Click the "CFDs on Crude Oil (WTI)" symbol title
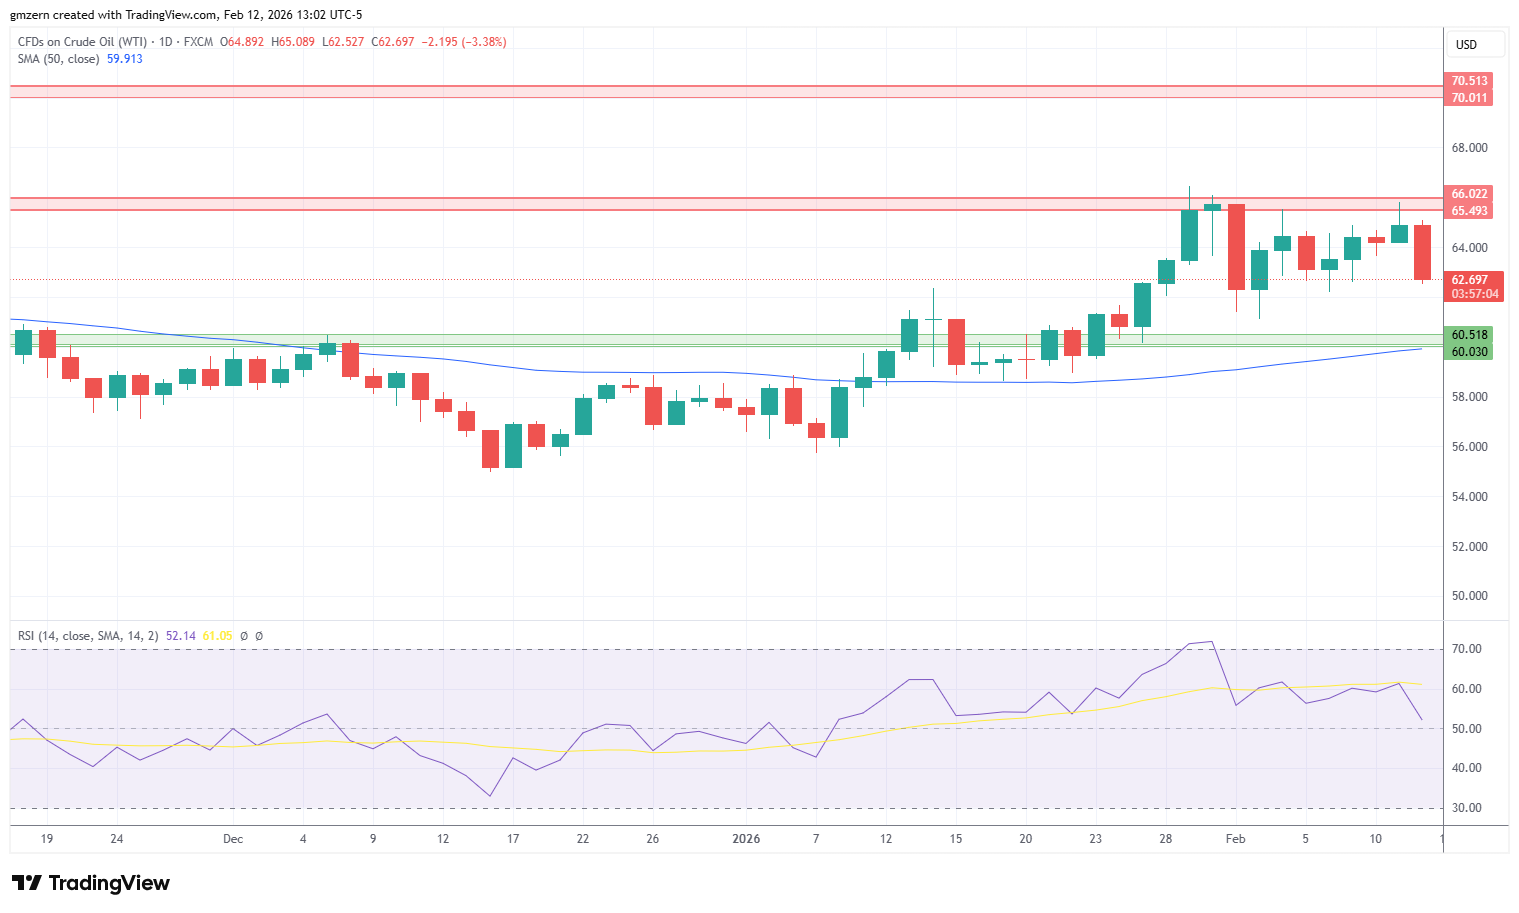Viewport: 1519px width, 913px height. click(x=82, y=42)
